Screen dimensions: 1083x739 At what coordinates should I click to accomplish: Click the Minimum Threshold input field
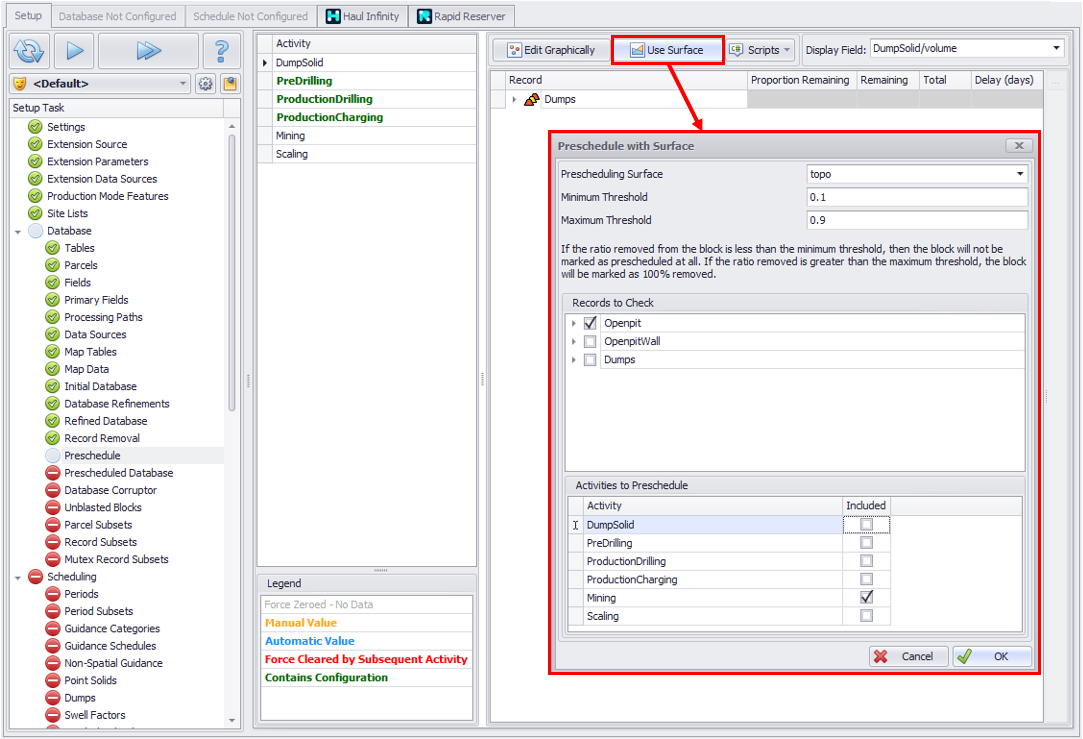(x=916, y=197)
